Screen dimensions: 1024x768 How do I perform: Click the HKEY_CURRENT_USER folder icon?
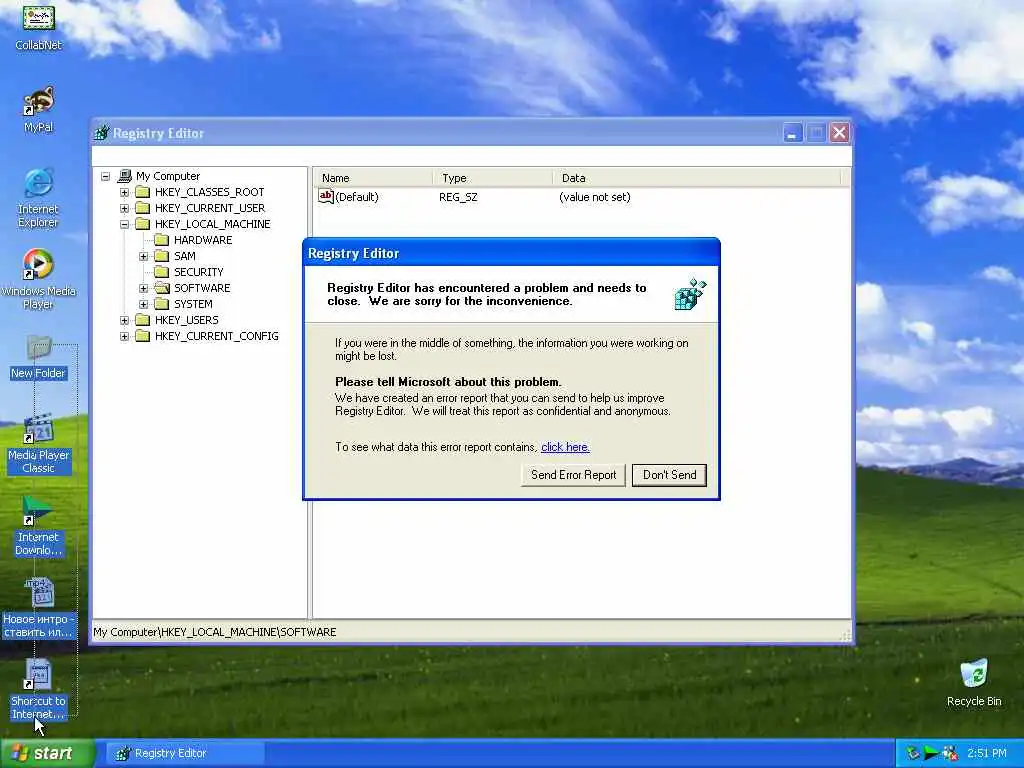click(x=142, y=208)
